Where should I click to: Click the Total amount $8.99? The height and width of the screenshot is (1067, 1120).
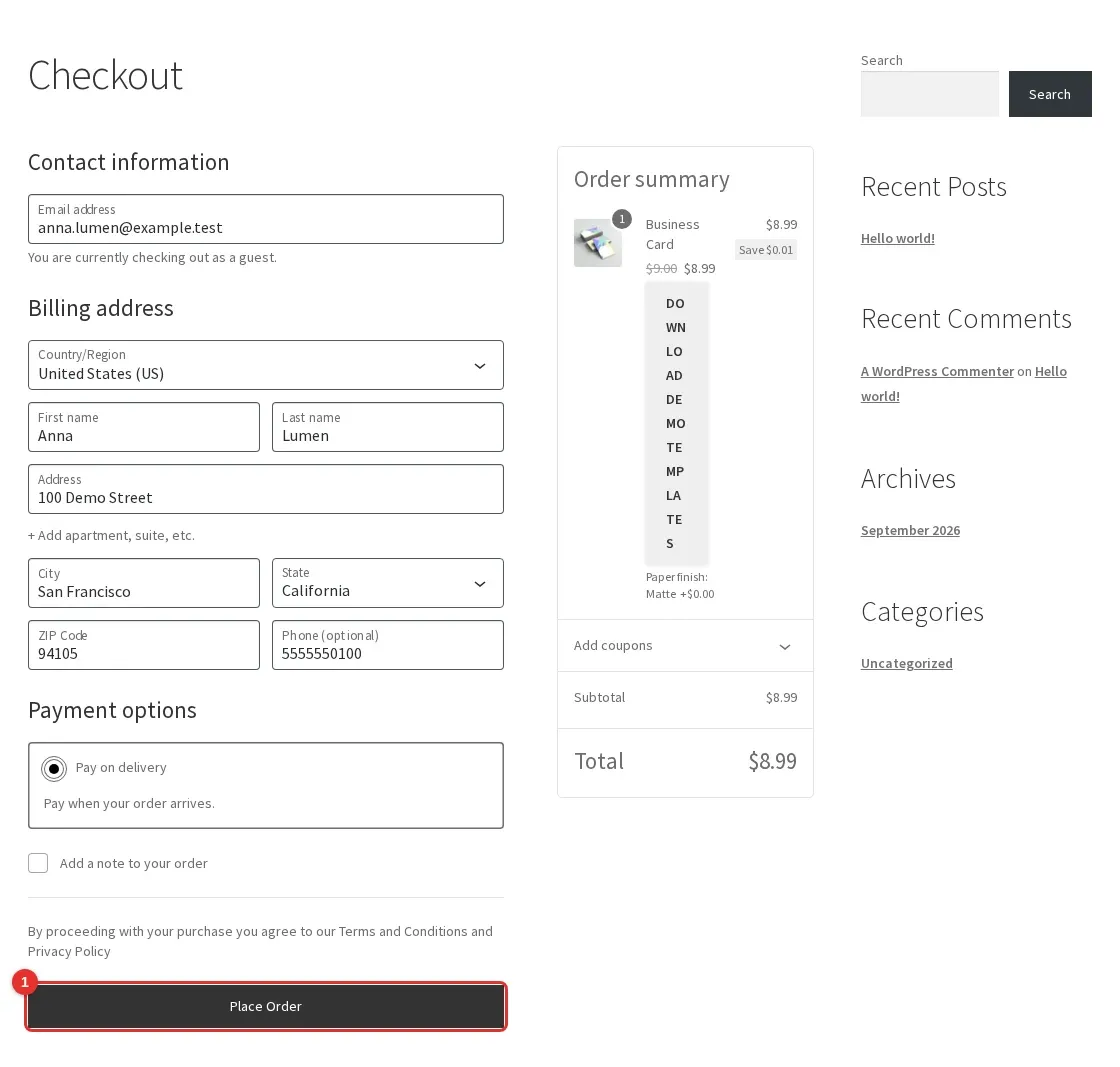pos(772,761)
